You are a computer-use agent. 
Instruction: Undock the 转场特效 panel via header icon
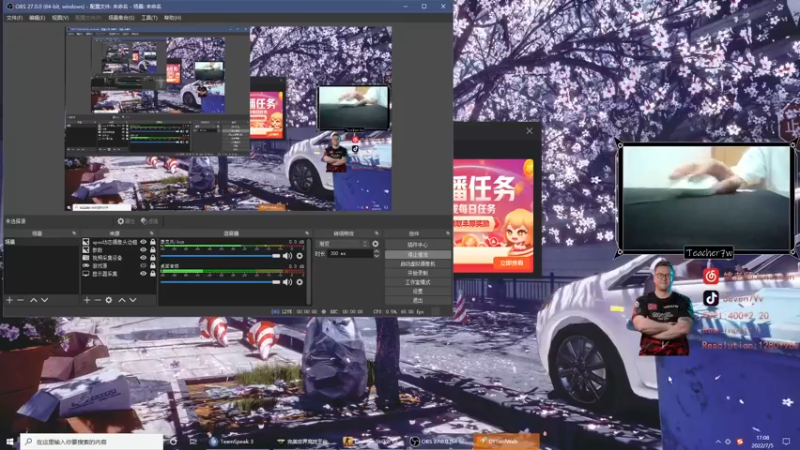pyautogui.click(x=377, y=233)
